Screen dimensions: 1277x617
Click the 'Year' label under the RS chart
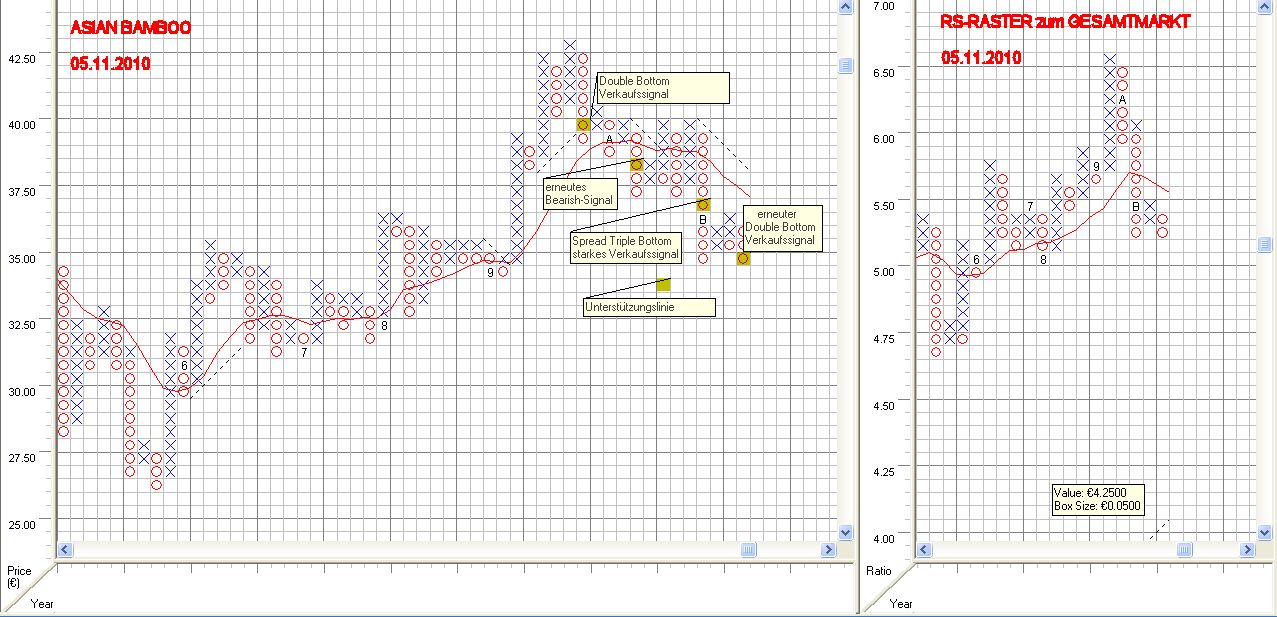(901, 604)
